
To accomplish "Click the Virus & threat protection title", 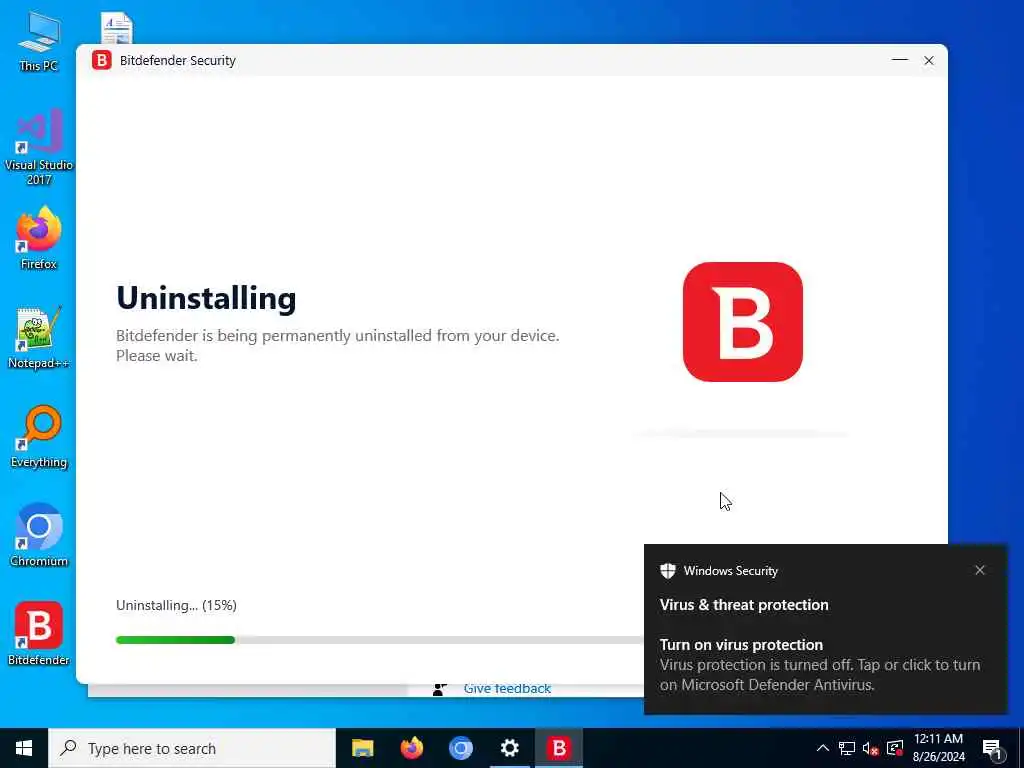I will coord(744,605).
